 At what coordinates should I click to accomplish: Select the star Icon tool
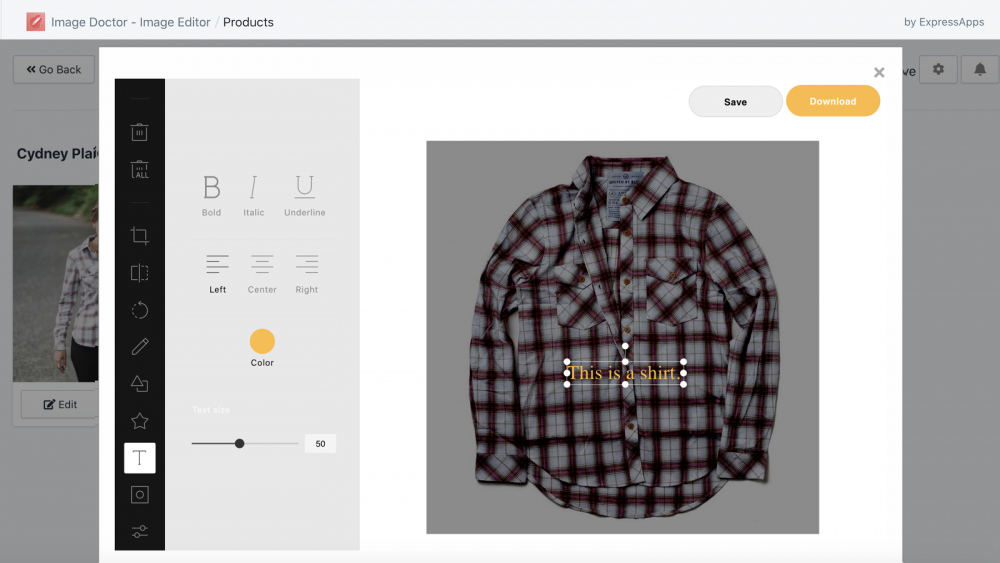140,421
